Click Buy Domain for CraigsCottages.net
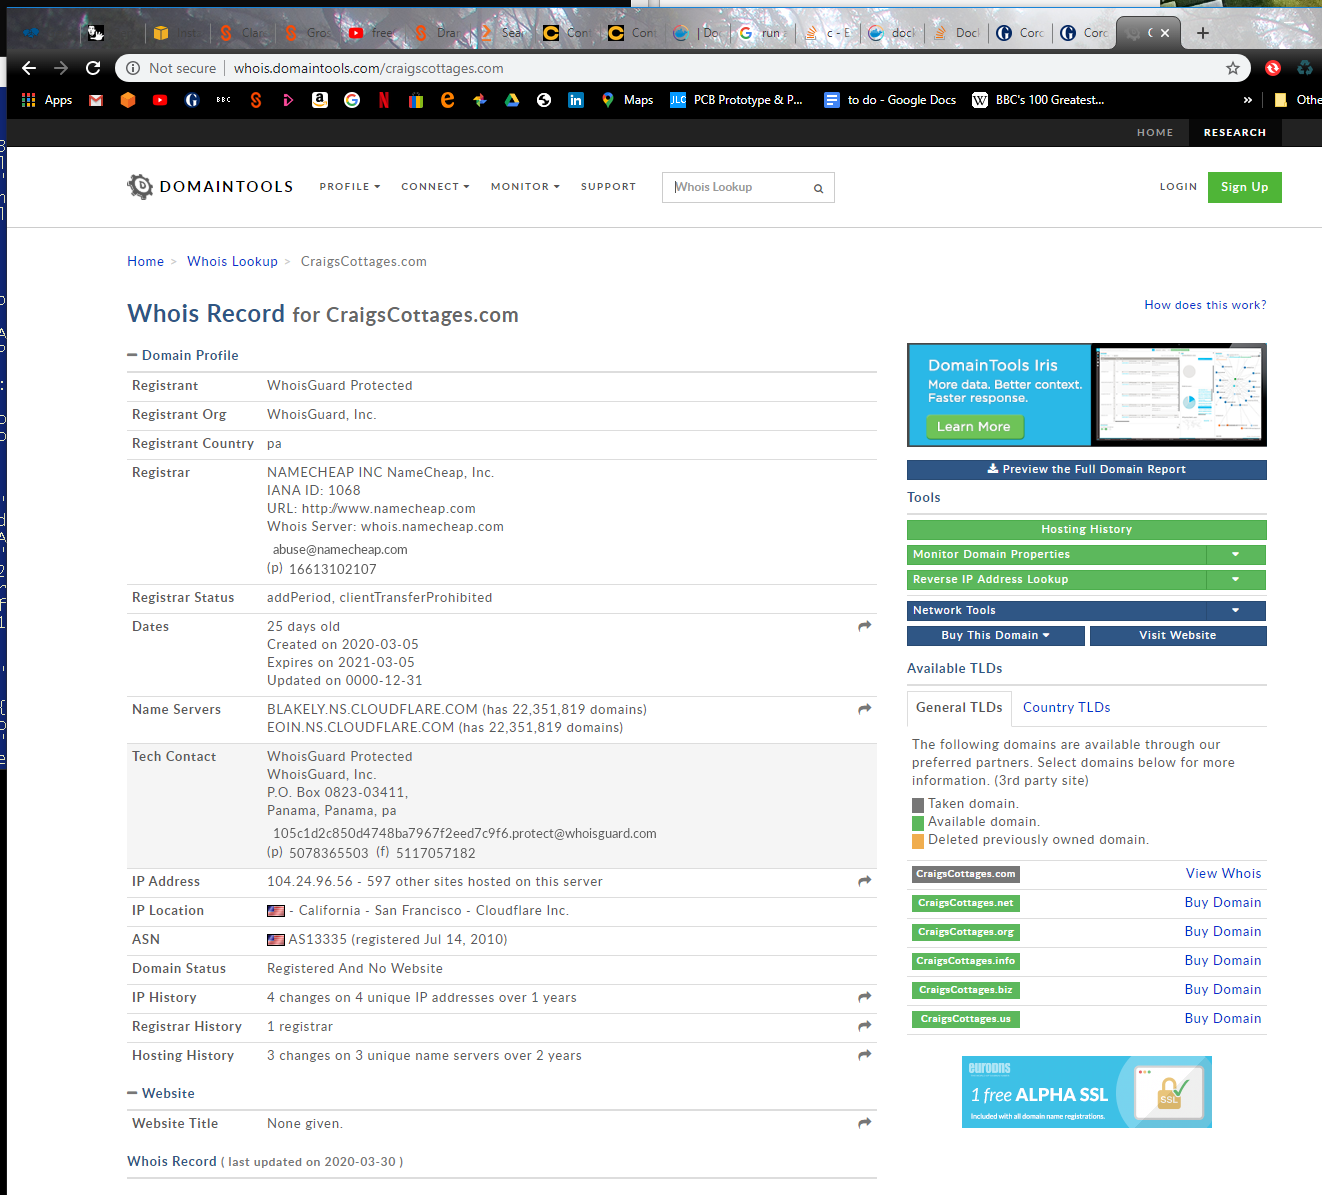The image size is (1322, 1195). (1223, 903)
